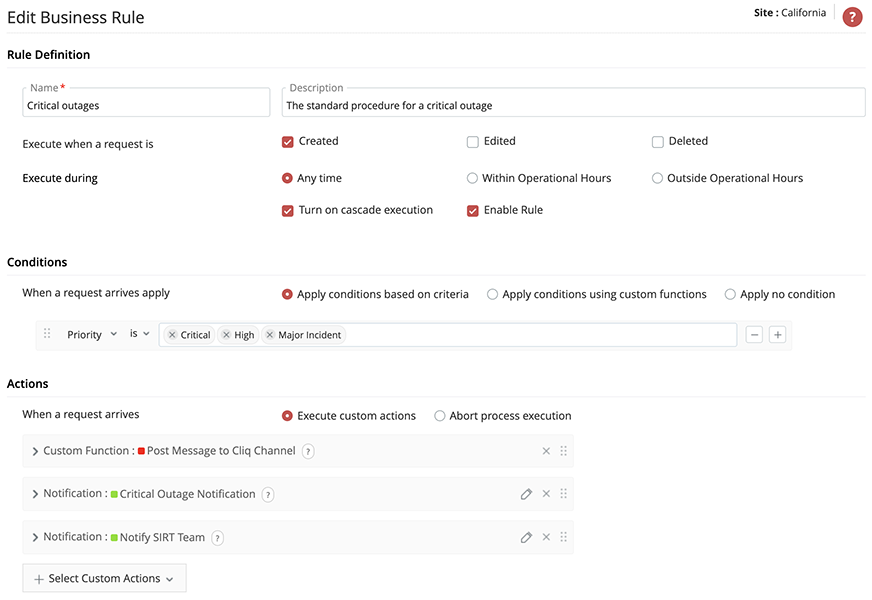This screenshot has height=600, width=872.
Task: Expand the Post Message to Cliq Channel action
Action: click(35, 451)
